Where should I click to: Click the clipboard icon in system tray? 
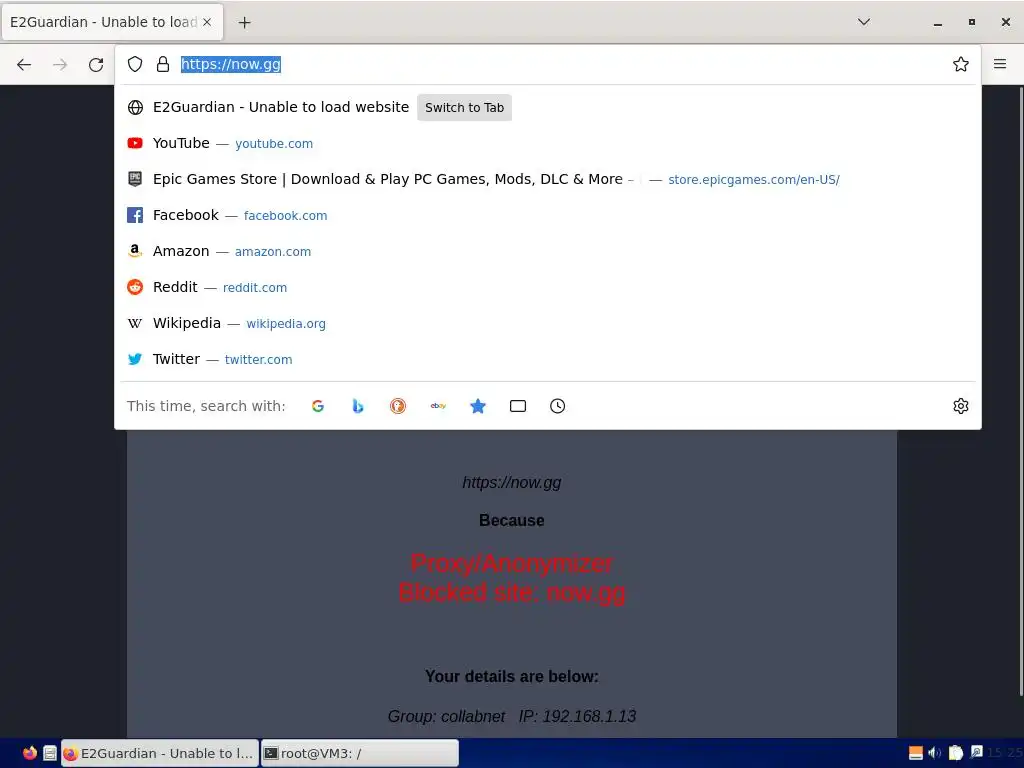click(x=955, y=753)
